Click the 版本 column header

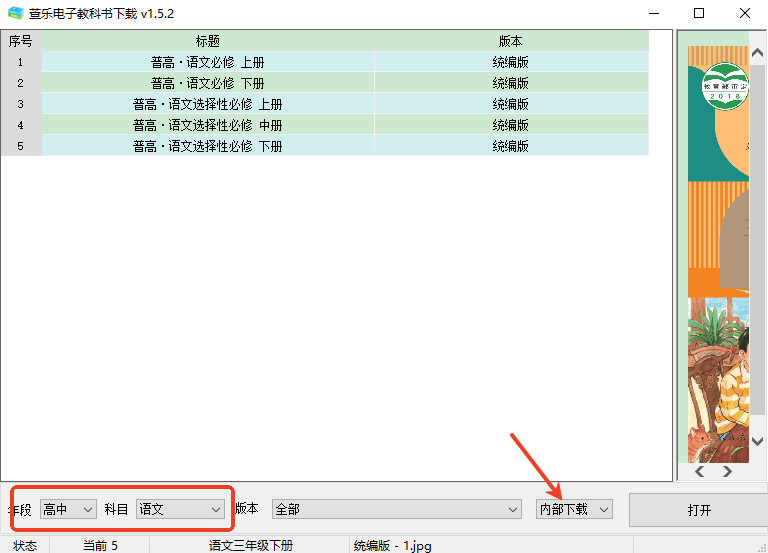point(511,41)
